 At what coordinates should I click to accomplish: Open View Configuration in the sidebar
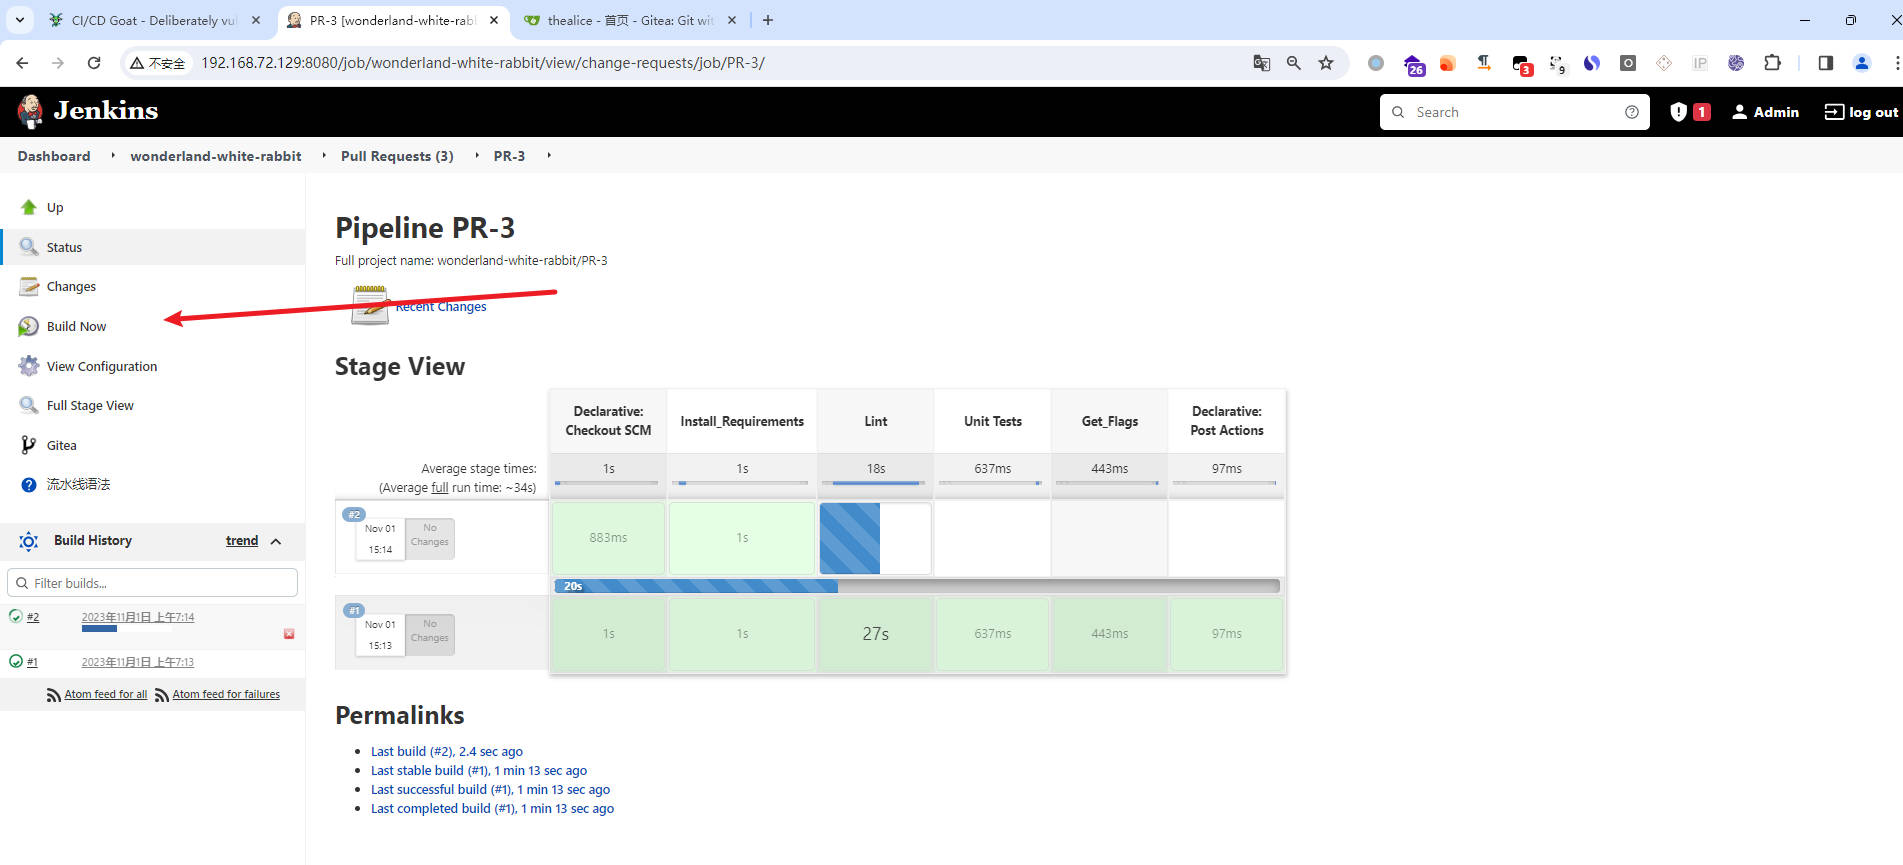[x=102, y=366]
